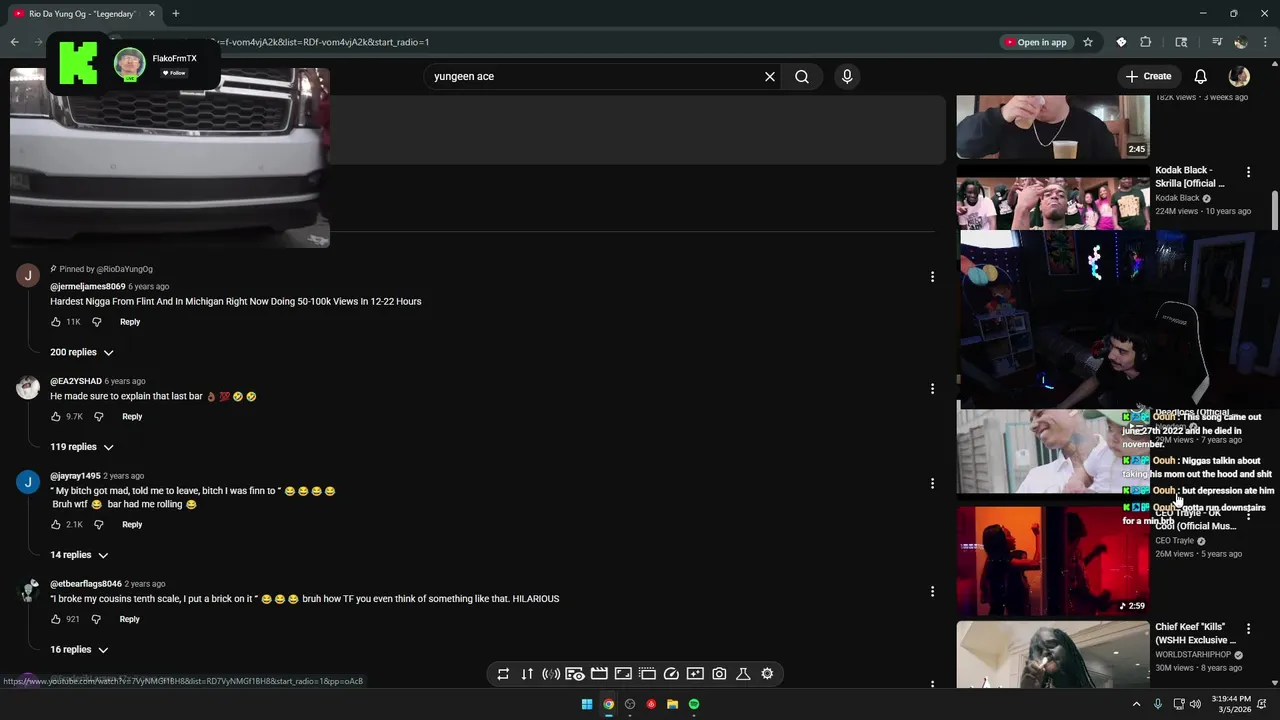The image size is (1280, 720).
Task: Reply to @jayray1495 comment
Action: pos(132,525)
